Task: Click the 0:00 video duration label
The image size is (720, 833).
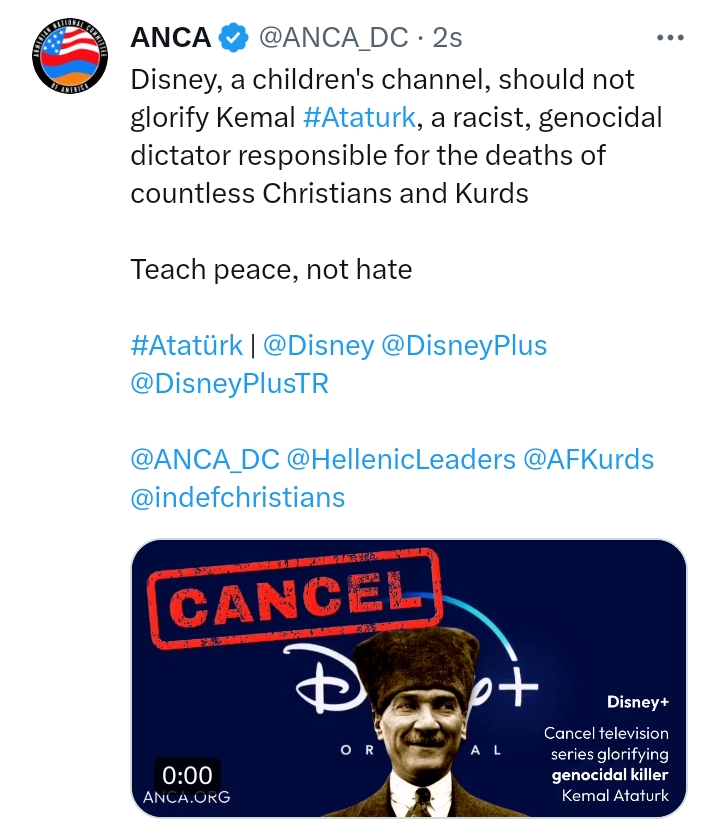Action: click(x=187, y=775)
